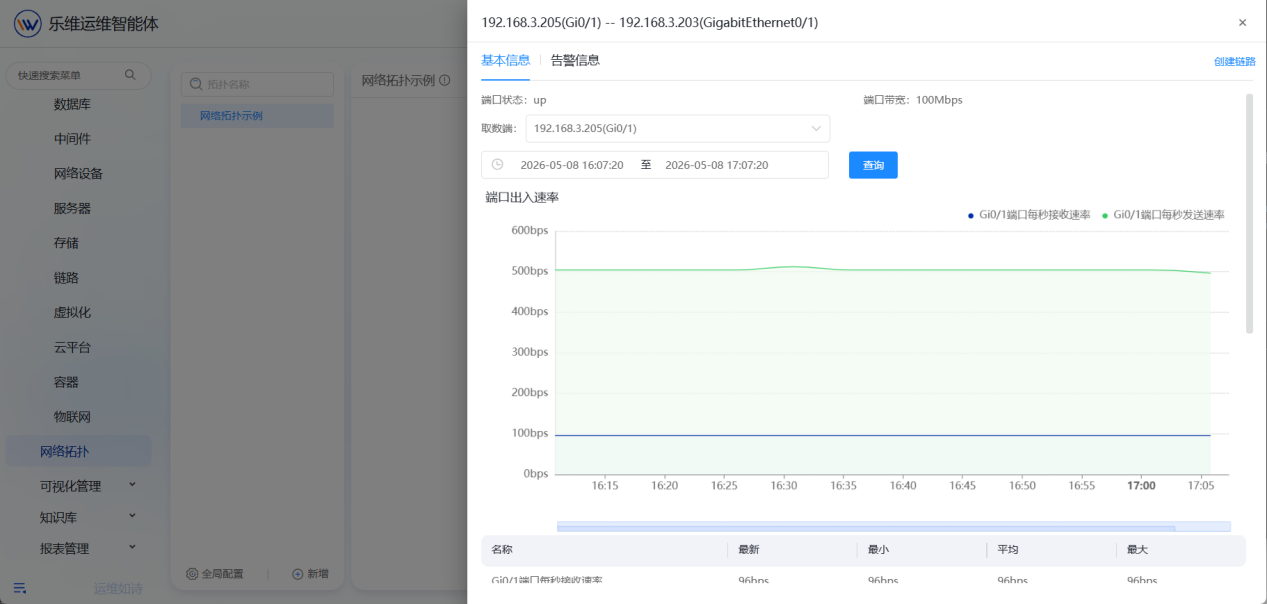Click the 端口出入速率 chart title
The height and width of the screenshot is (604, 1267).
(x=522, y=197)
